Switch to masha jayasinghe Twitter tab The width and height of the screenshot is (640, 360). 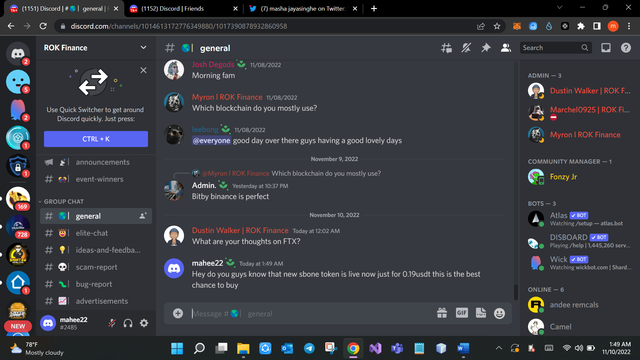click(x=303, y=9)
